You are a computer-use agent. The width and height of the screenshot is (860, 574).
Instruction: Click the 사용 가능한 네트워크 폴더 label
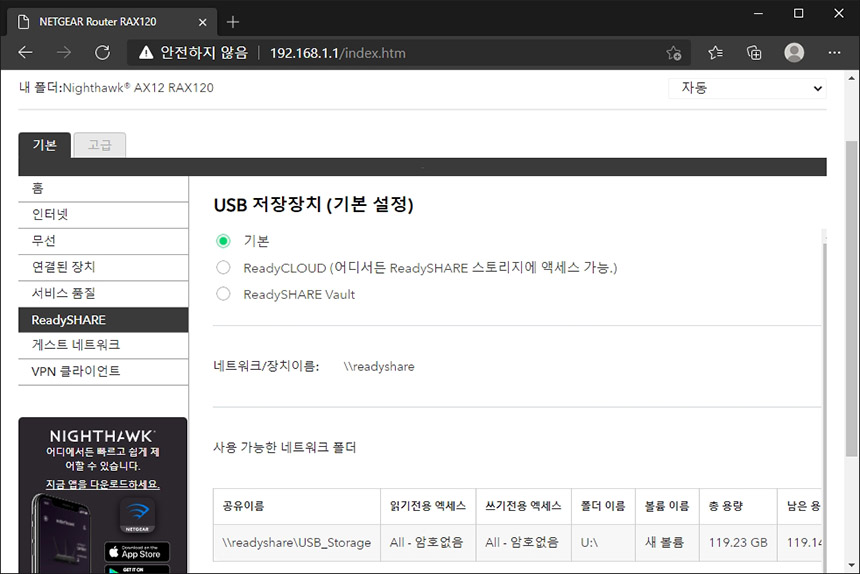click(x=285, y=447)
